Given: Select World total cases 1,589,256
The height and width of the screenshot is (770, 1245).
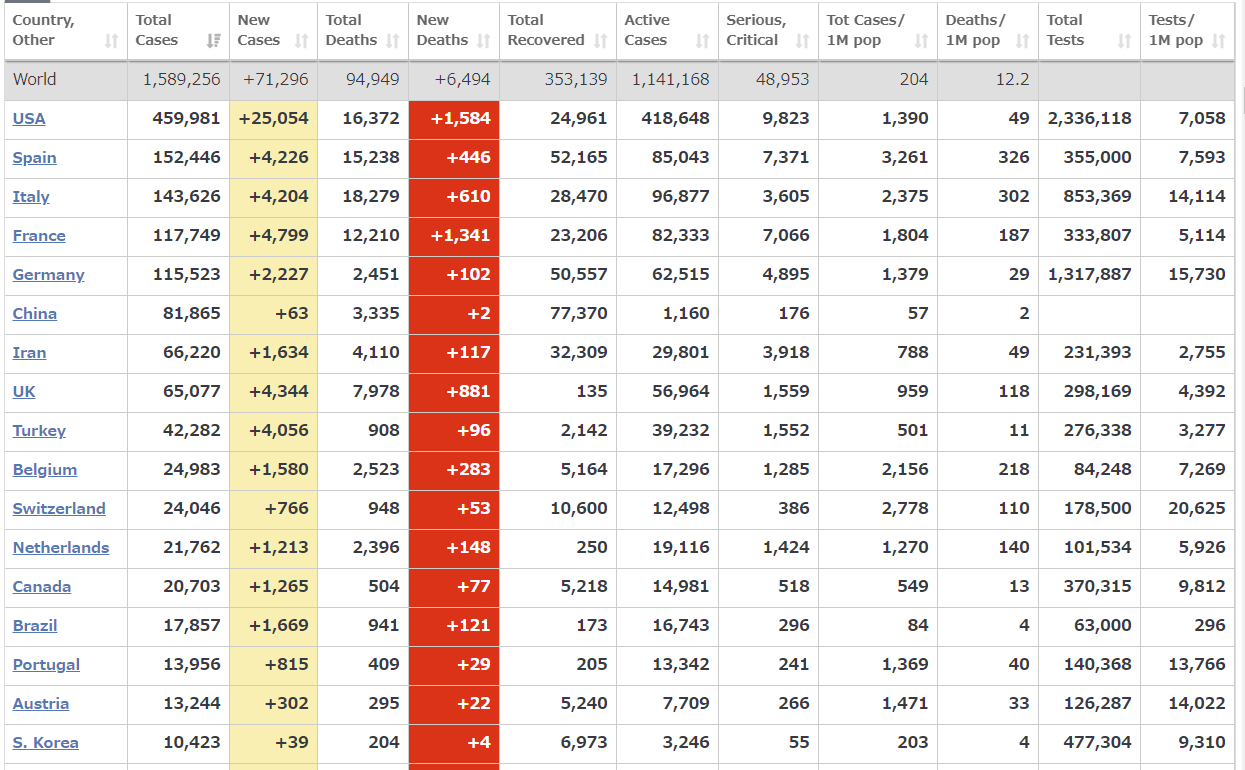Looking at the screenshot, I should 181,79.
